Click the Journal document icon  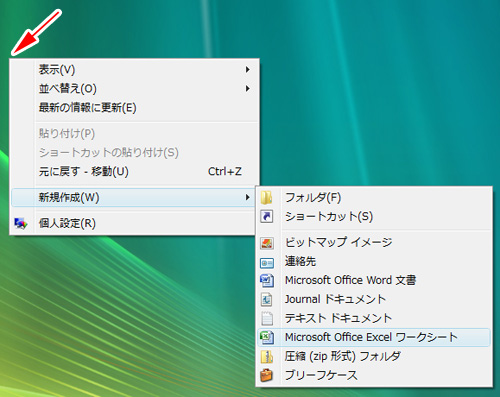[267, 300]
